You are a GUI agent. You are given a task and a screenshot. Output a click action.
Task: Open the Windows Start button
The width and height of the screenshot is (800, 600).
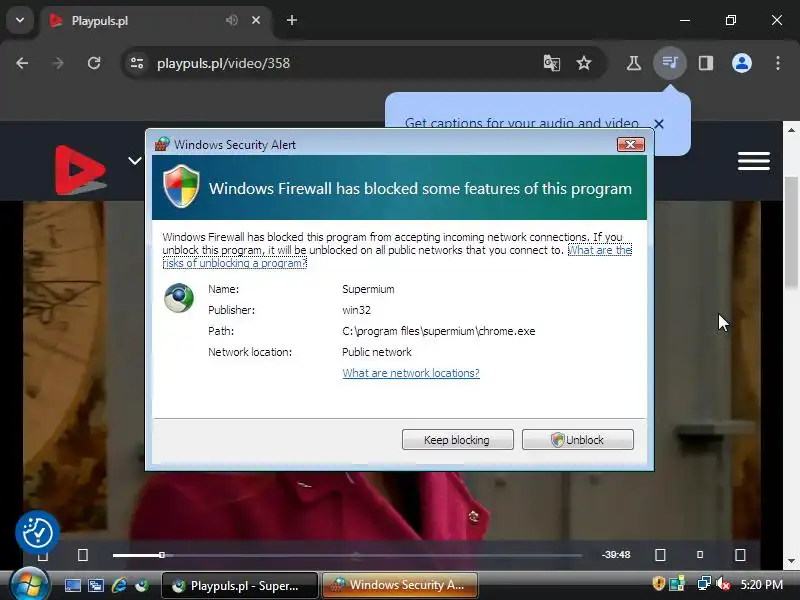(29, 585)
